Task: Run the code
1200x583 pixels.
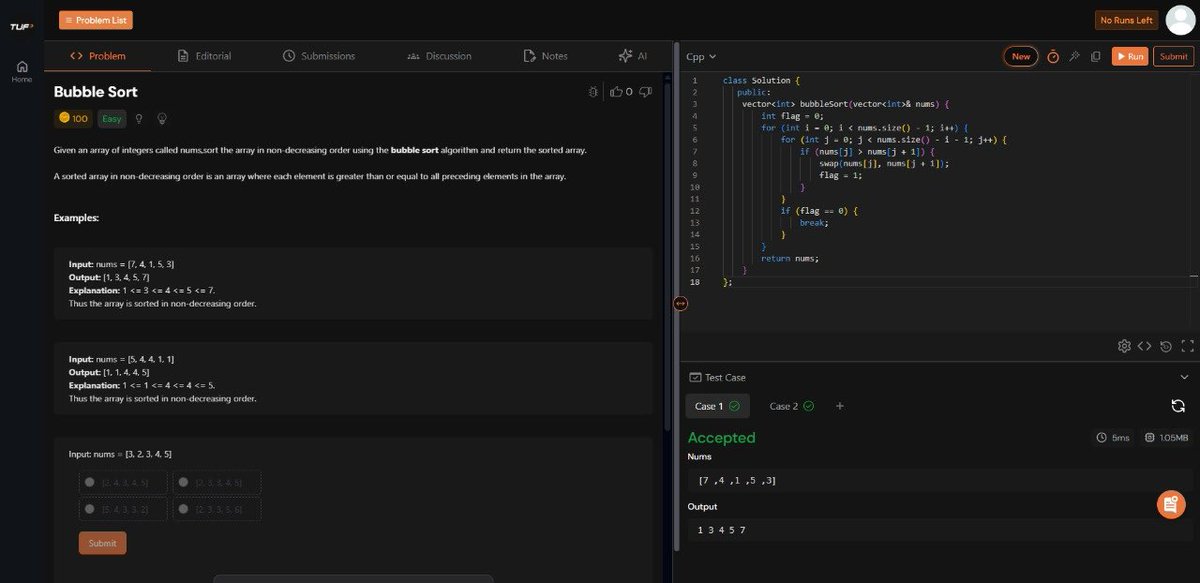Action: click(1130, 56)
